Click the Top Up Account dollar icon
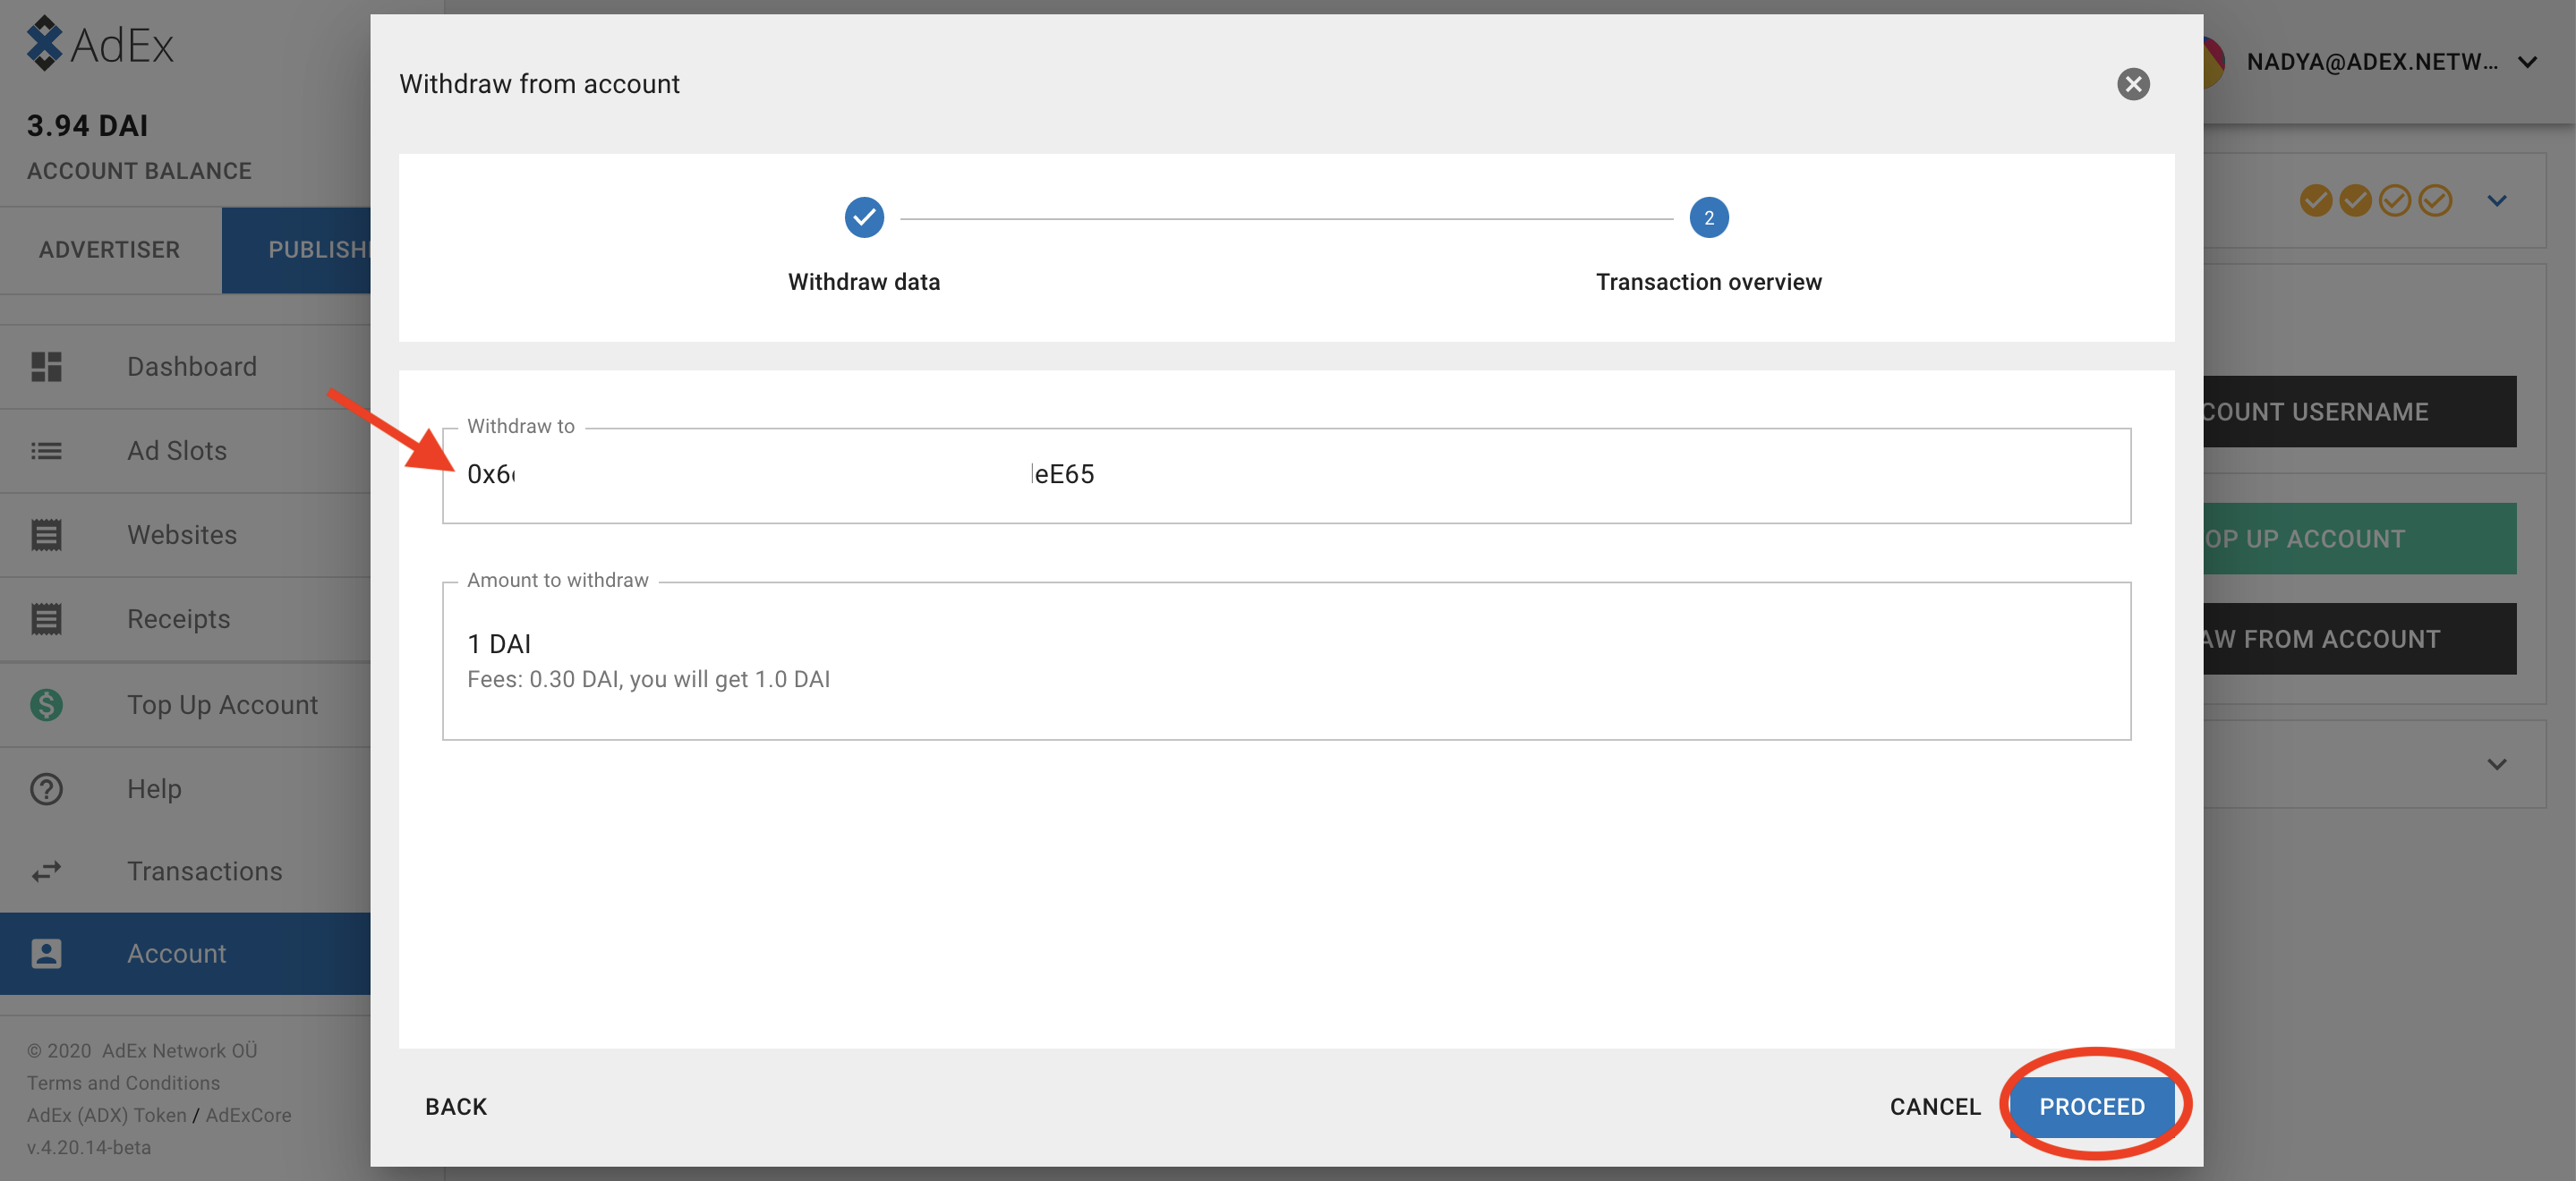The height and width of the screenshot is (1181, 2576). [46, 705]
